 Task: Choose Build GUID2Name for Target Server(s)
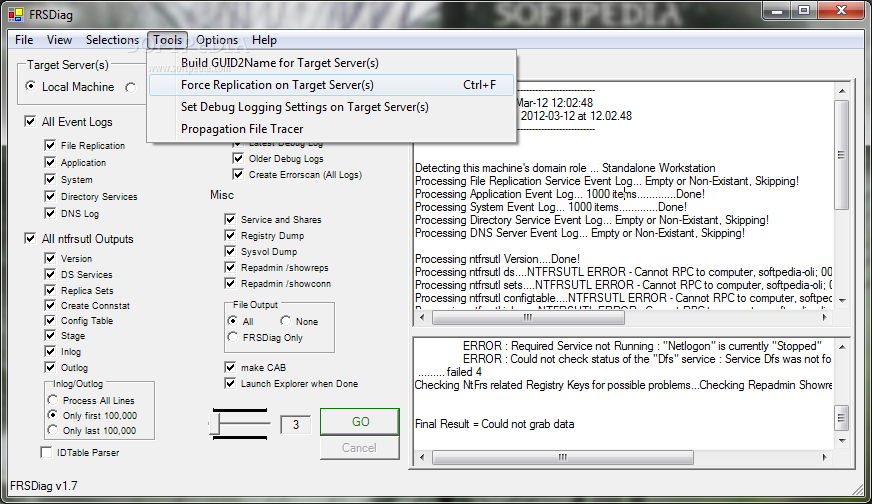click(x=331, y=63)
